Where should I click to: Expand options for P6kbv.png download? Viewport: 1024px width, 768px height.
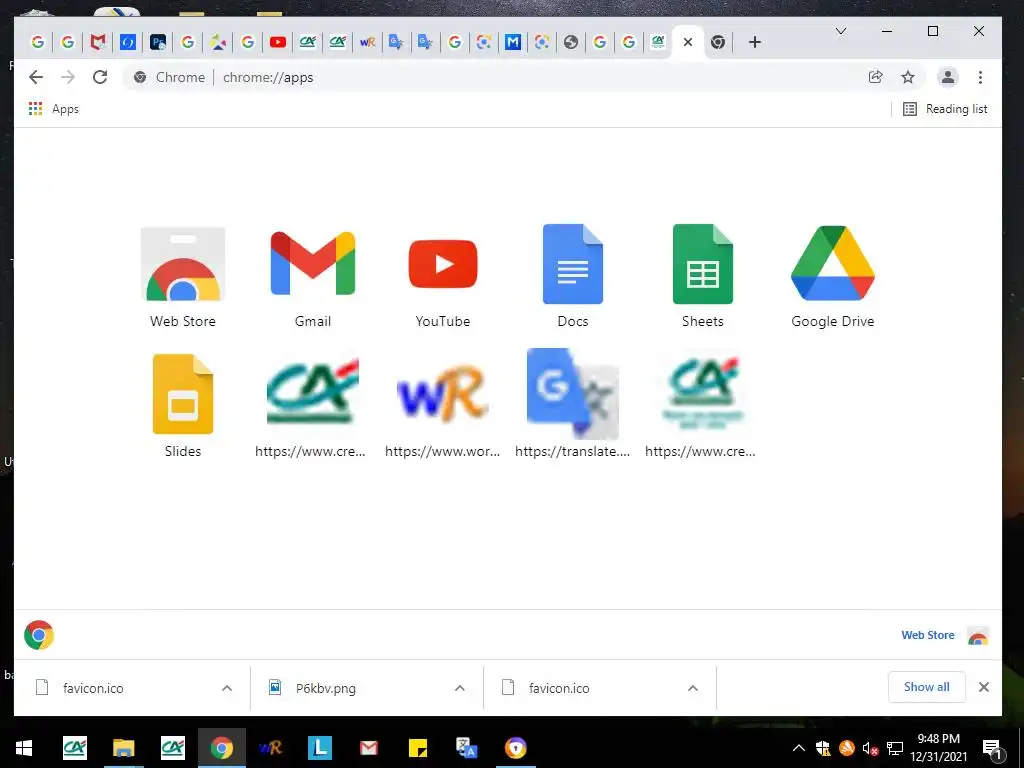tap(460, 688)
